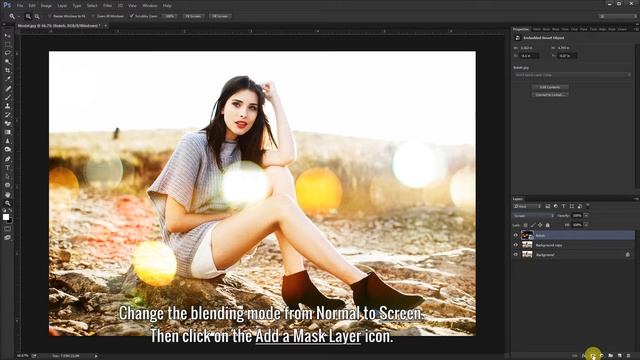Screen dimensions: 640x360
Task: Open the Layers panel flyout menu
Action: click(x=636, y=199)
